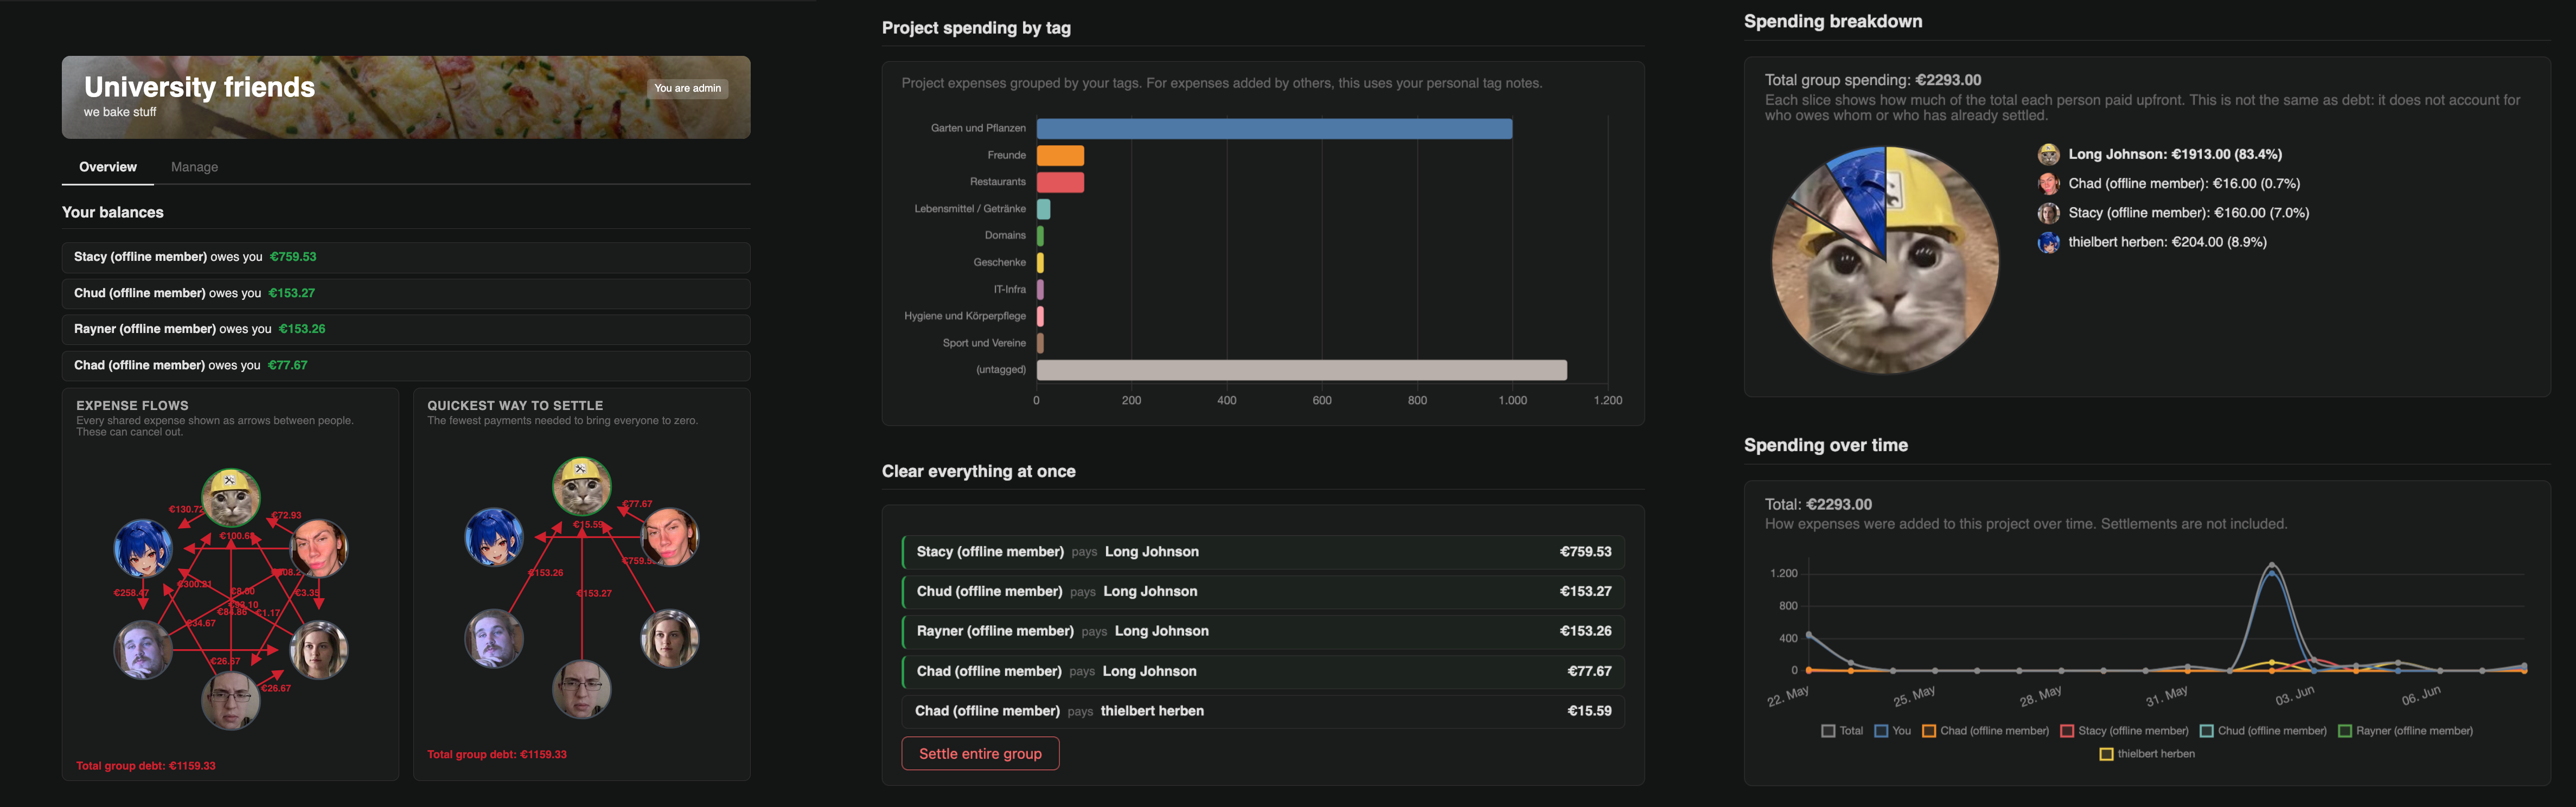Screen dimensions: 2576x807
Task: Click the spending peak on the time chart
Action: [x=2272, y=566]
